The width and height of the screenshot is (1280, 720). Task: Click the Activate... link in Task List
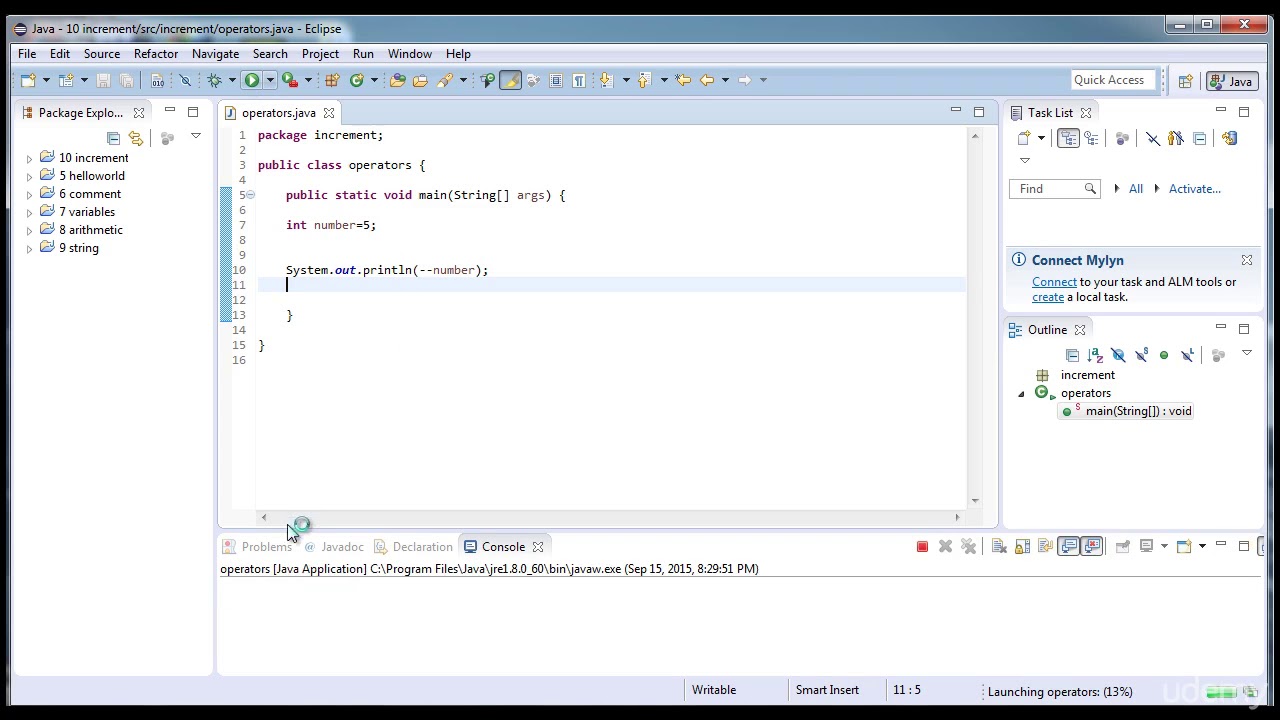[1194, 189]
